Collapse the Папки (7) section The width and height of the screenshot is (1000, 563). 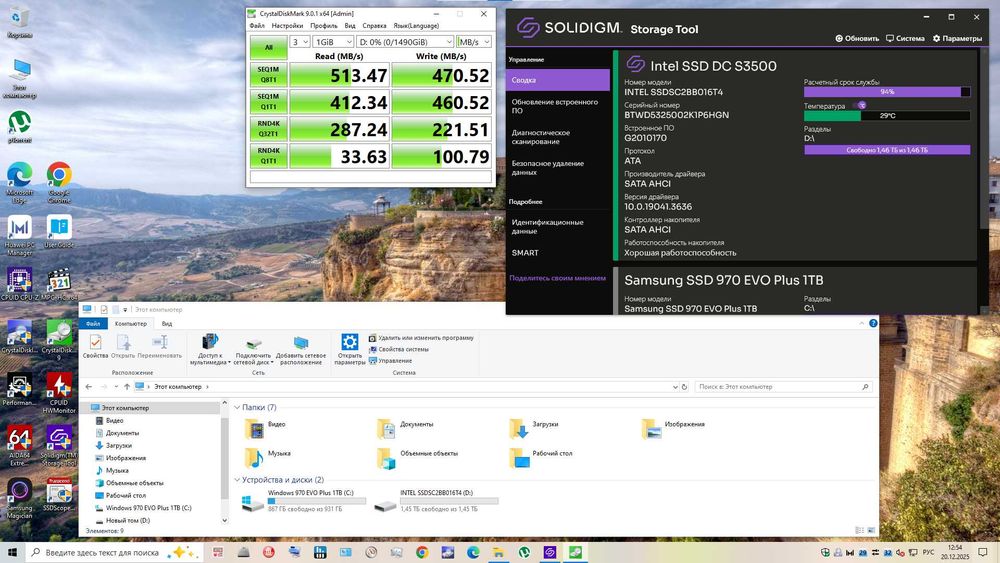tap(237, 407)
